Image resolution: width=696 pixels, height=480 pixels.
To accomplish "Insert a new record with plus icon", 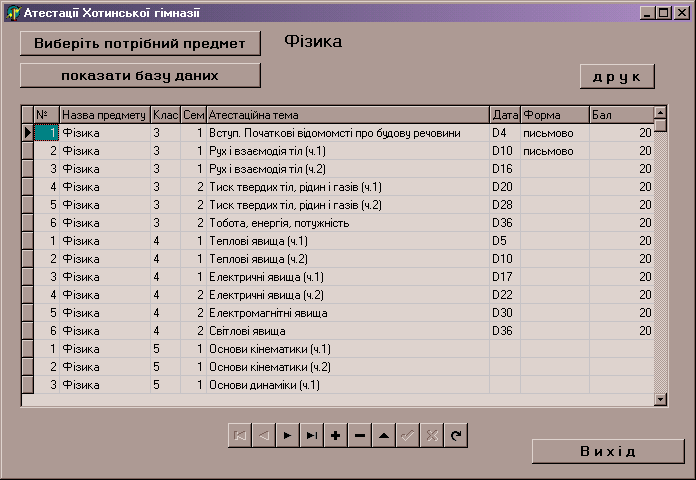I will point(336,436).
